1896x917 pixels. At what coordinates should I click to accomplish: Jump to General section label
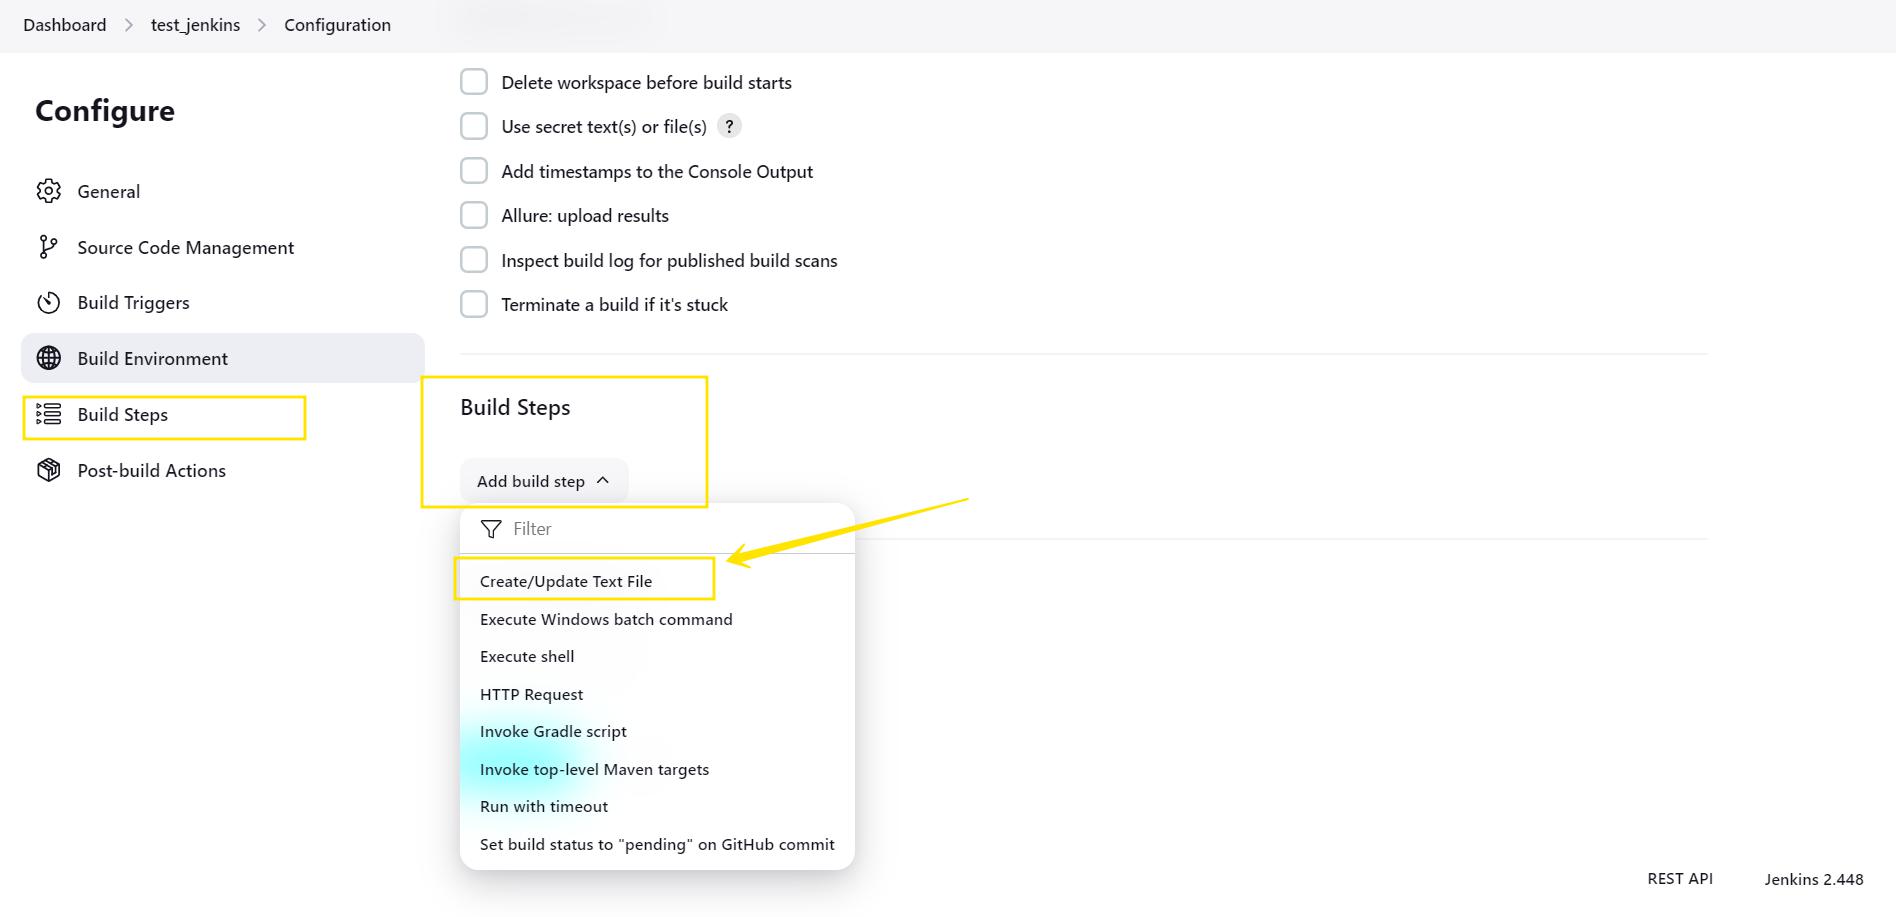point(109,191)
